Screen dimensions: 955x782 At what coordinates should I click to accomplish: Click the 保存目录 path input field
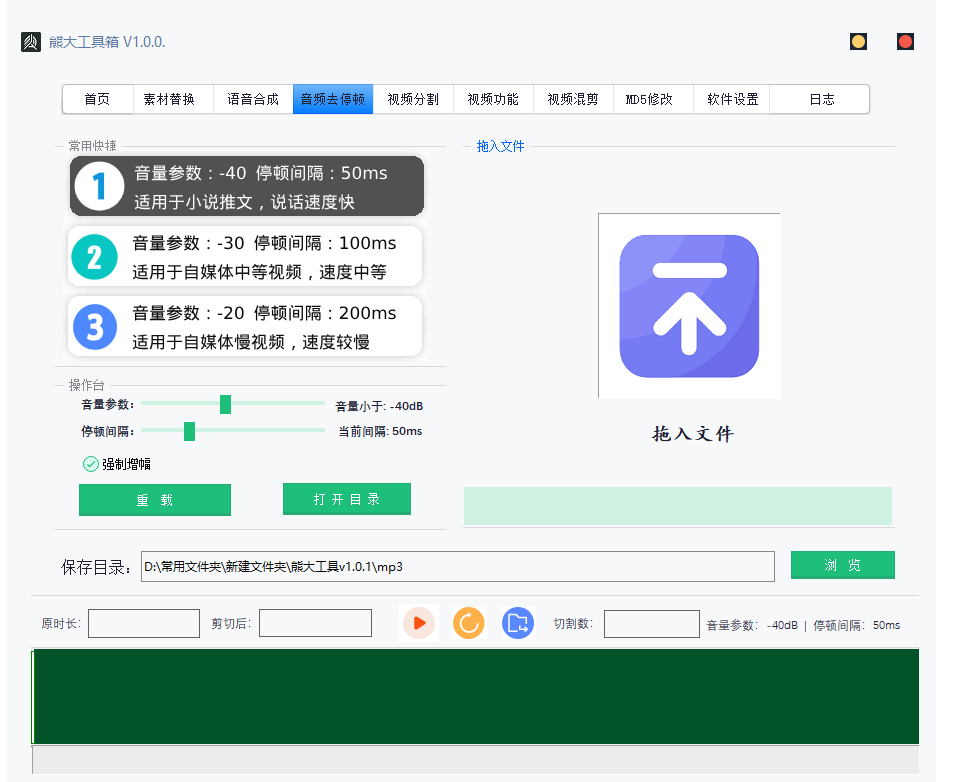point(457,566)
